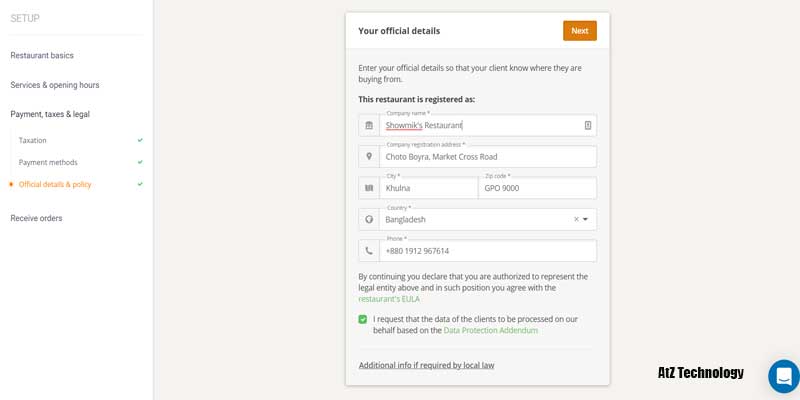Click the Zip code input field
Image resolution: width=800 pixels, height=400 pixels.
537,188
